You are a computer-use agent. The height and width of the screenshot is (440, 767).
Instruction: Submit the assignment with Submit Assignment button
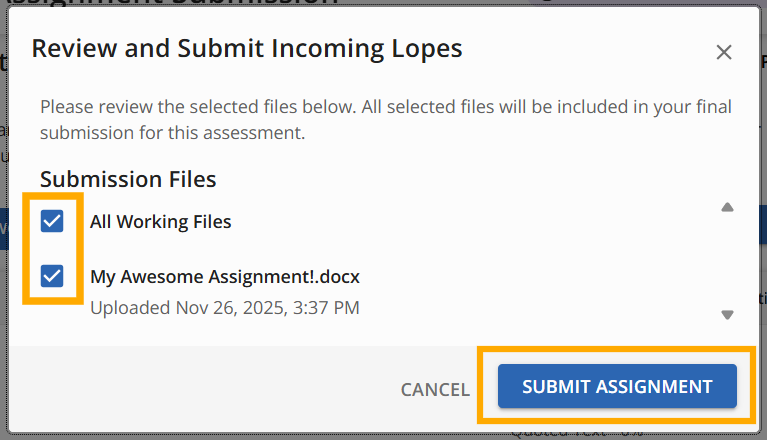[616, 386]
